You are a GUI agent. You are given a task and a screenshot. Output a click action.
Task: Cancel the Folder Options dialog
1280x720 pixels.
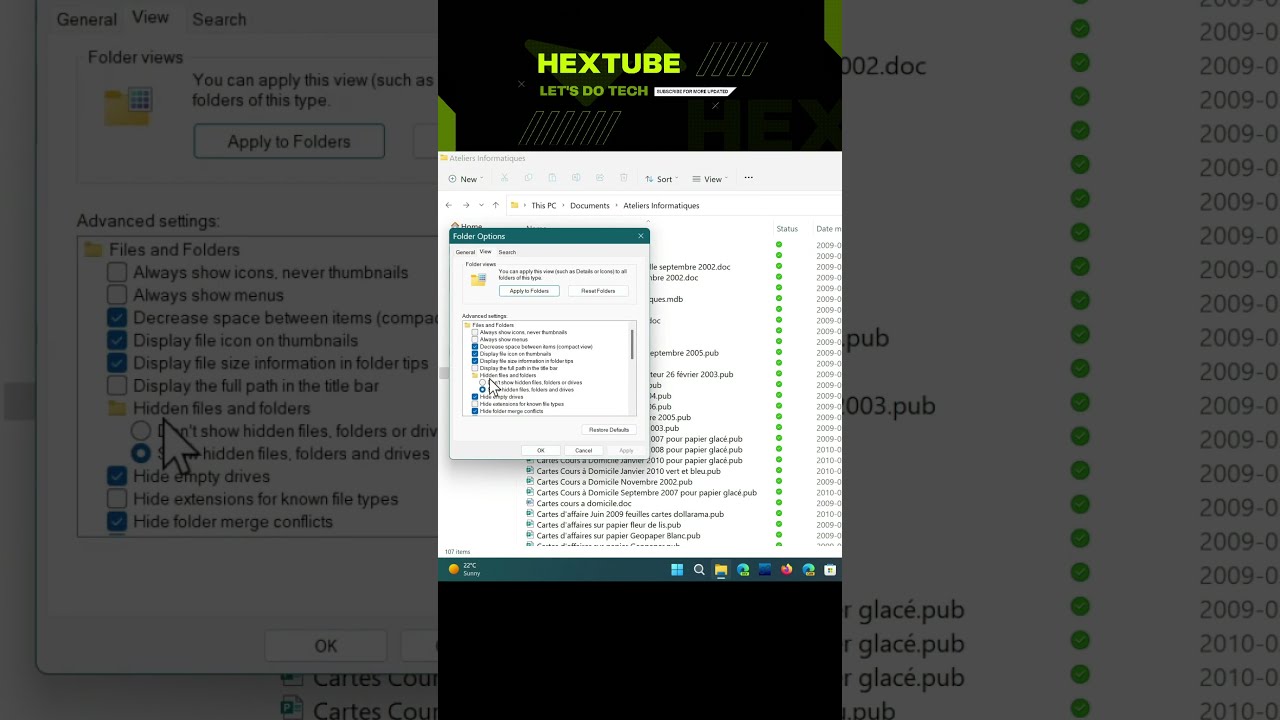584,450
